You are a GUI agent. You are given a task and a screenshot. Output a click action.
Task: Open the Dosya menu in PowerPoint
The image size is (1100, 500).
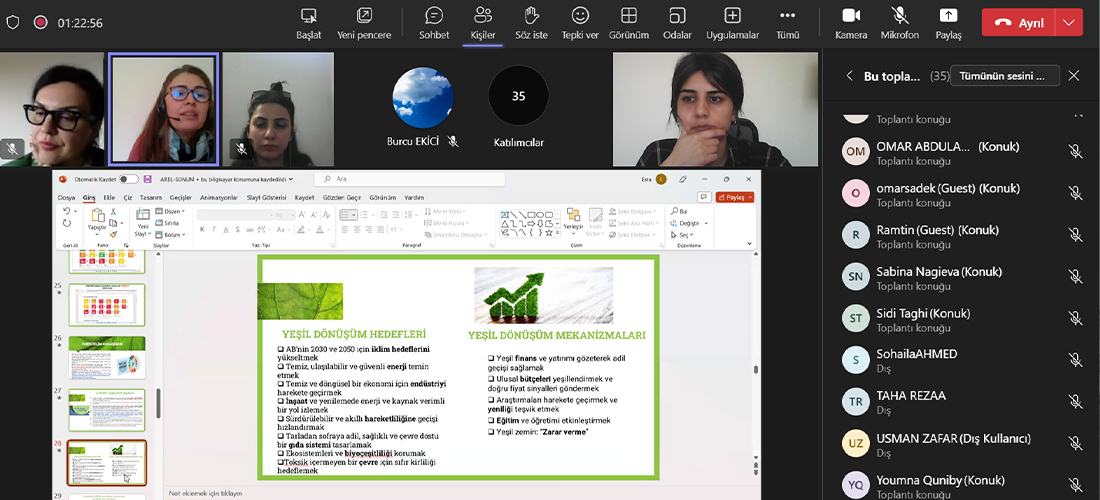click(x=66, y=198)
